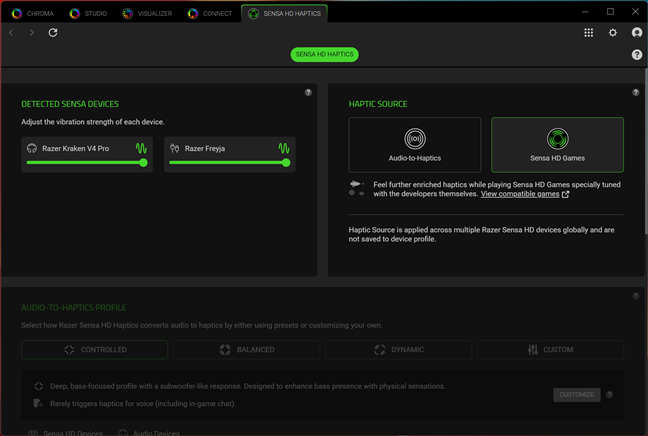Select Sensa HD Games haptic source
The height and width of the screenshot is (436, 648).
pos(557,145)
